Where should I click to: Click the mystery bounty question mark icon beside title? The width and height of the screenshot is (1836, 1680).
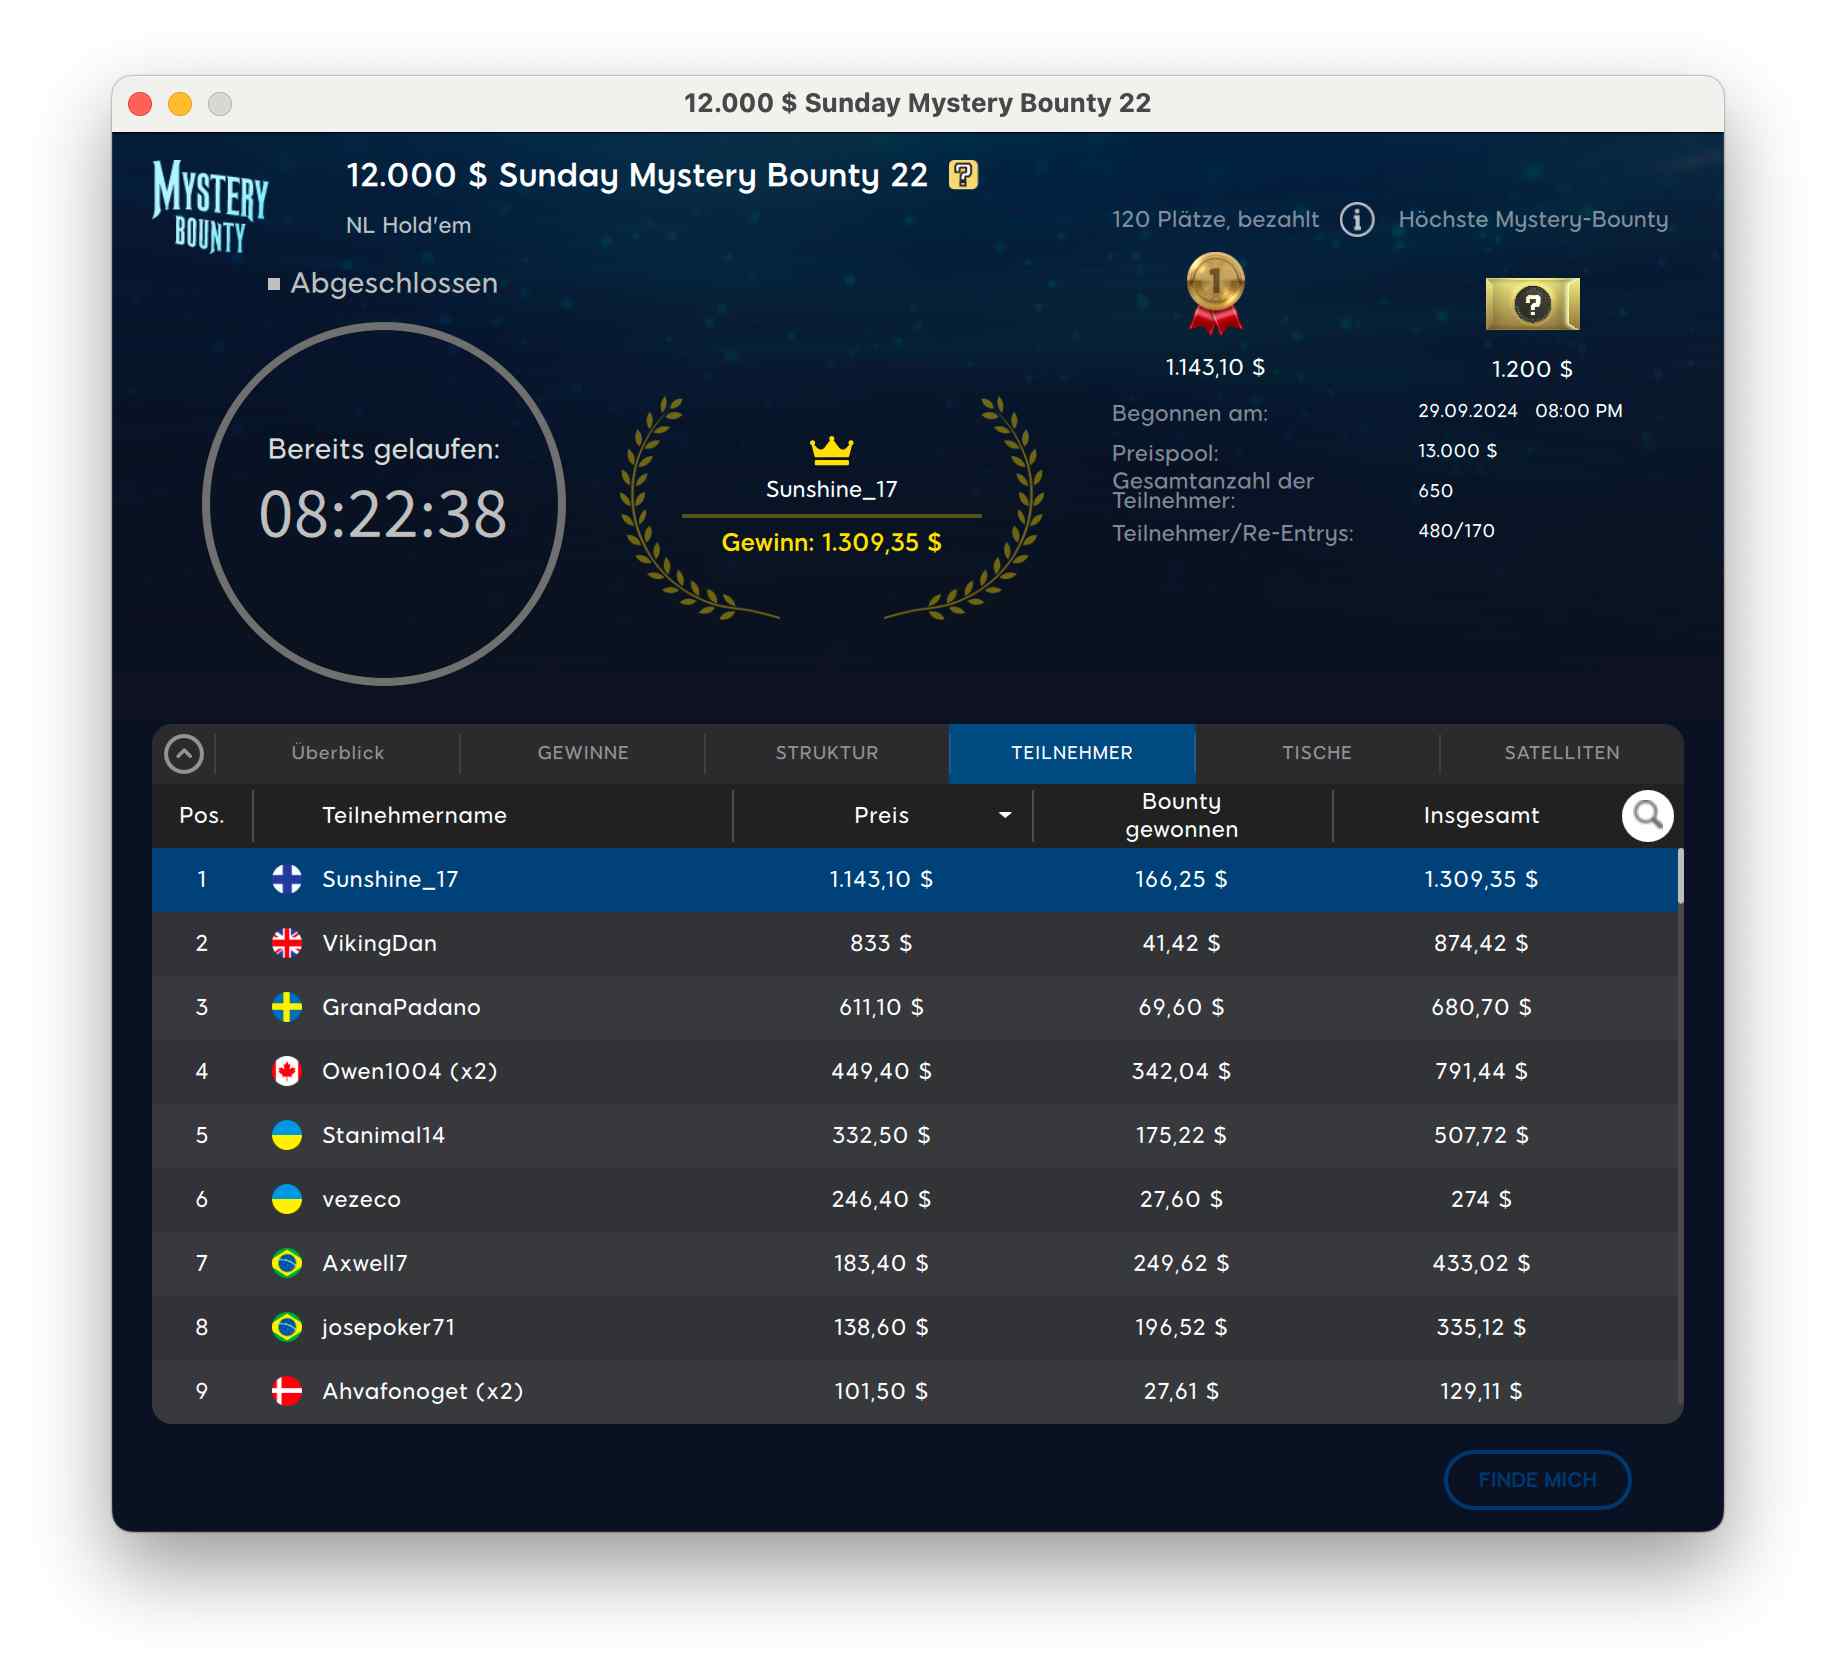coord(962,175)
